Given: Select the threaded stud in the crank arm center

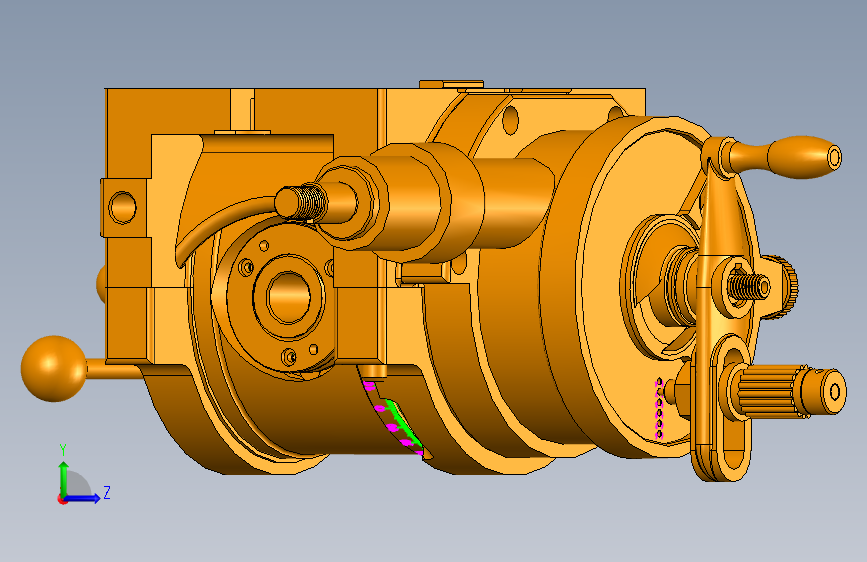Looking at the screenshot, I should point(749,286).
